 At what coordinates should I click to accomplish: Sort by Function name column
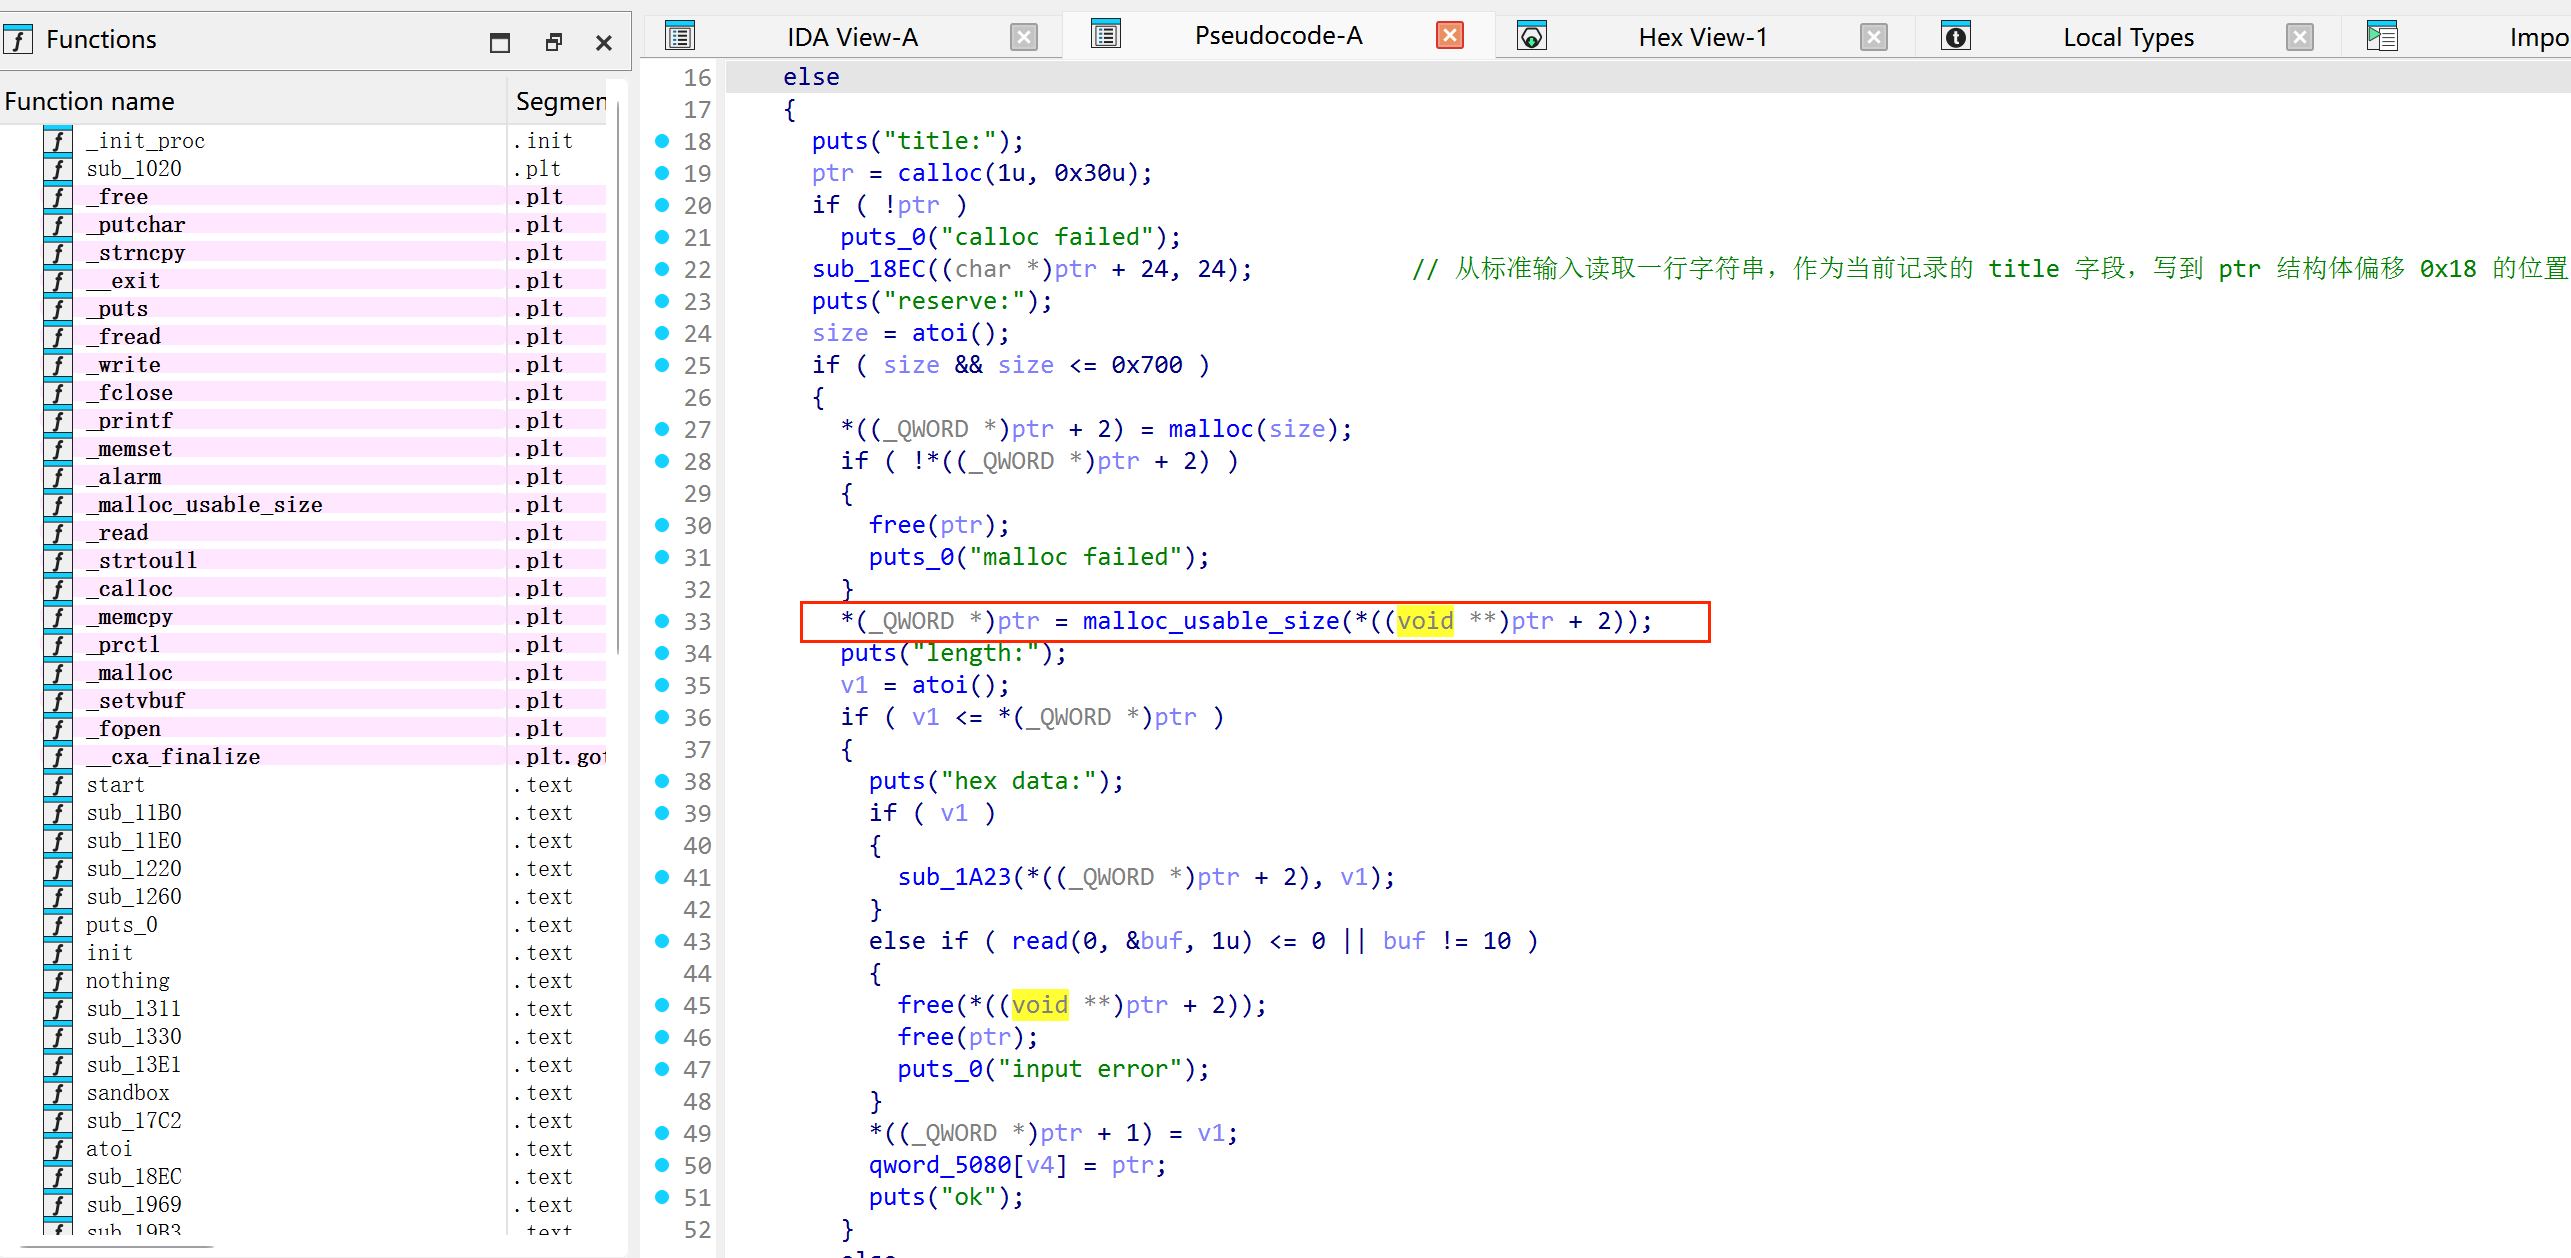tap(253, 101)
